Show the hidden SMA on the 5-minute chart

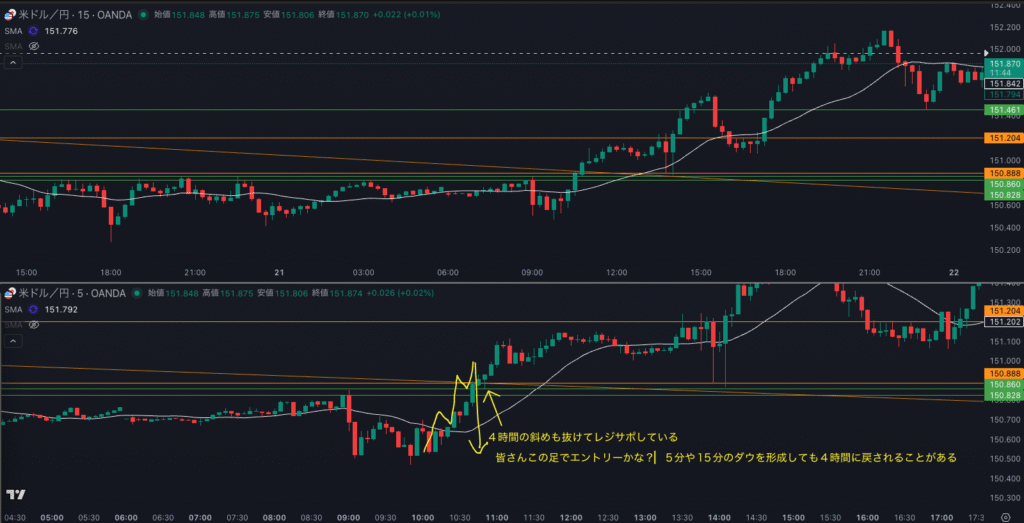point(34,325)
